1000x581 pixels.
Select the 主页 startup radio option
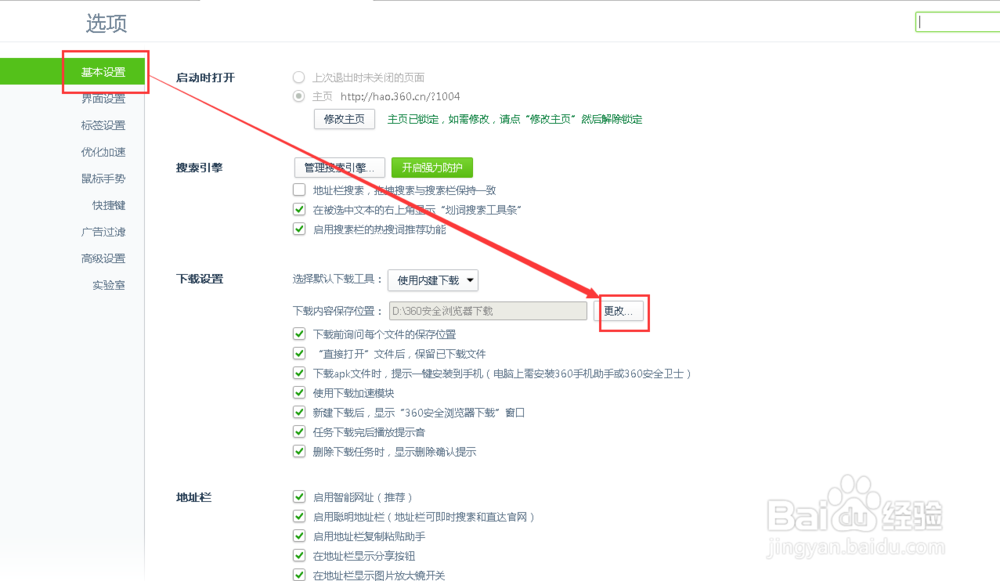tap(298, 96)
